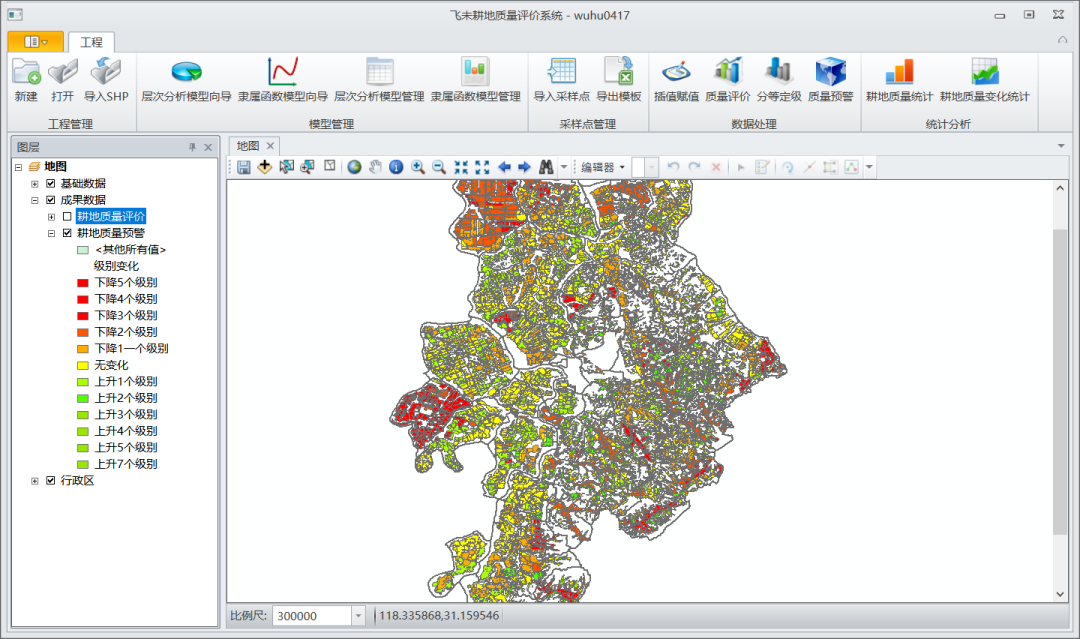Viewport: 1080px width, 639px height.
Task: Click the fixed zoom out arrows icon
Action: pos(482,167)
